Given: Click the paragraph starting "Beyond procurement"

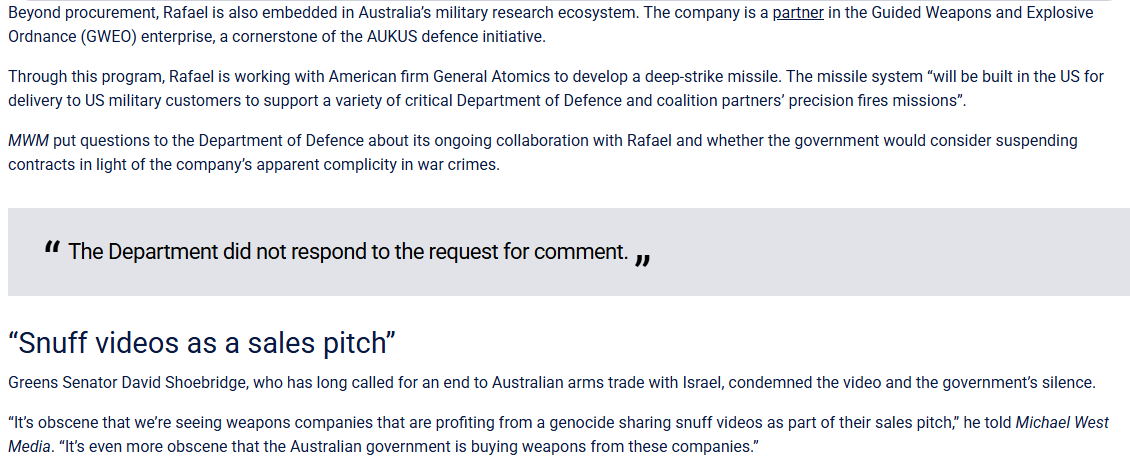Looking at the screenshot, I should [550, 24].
